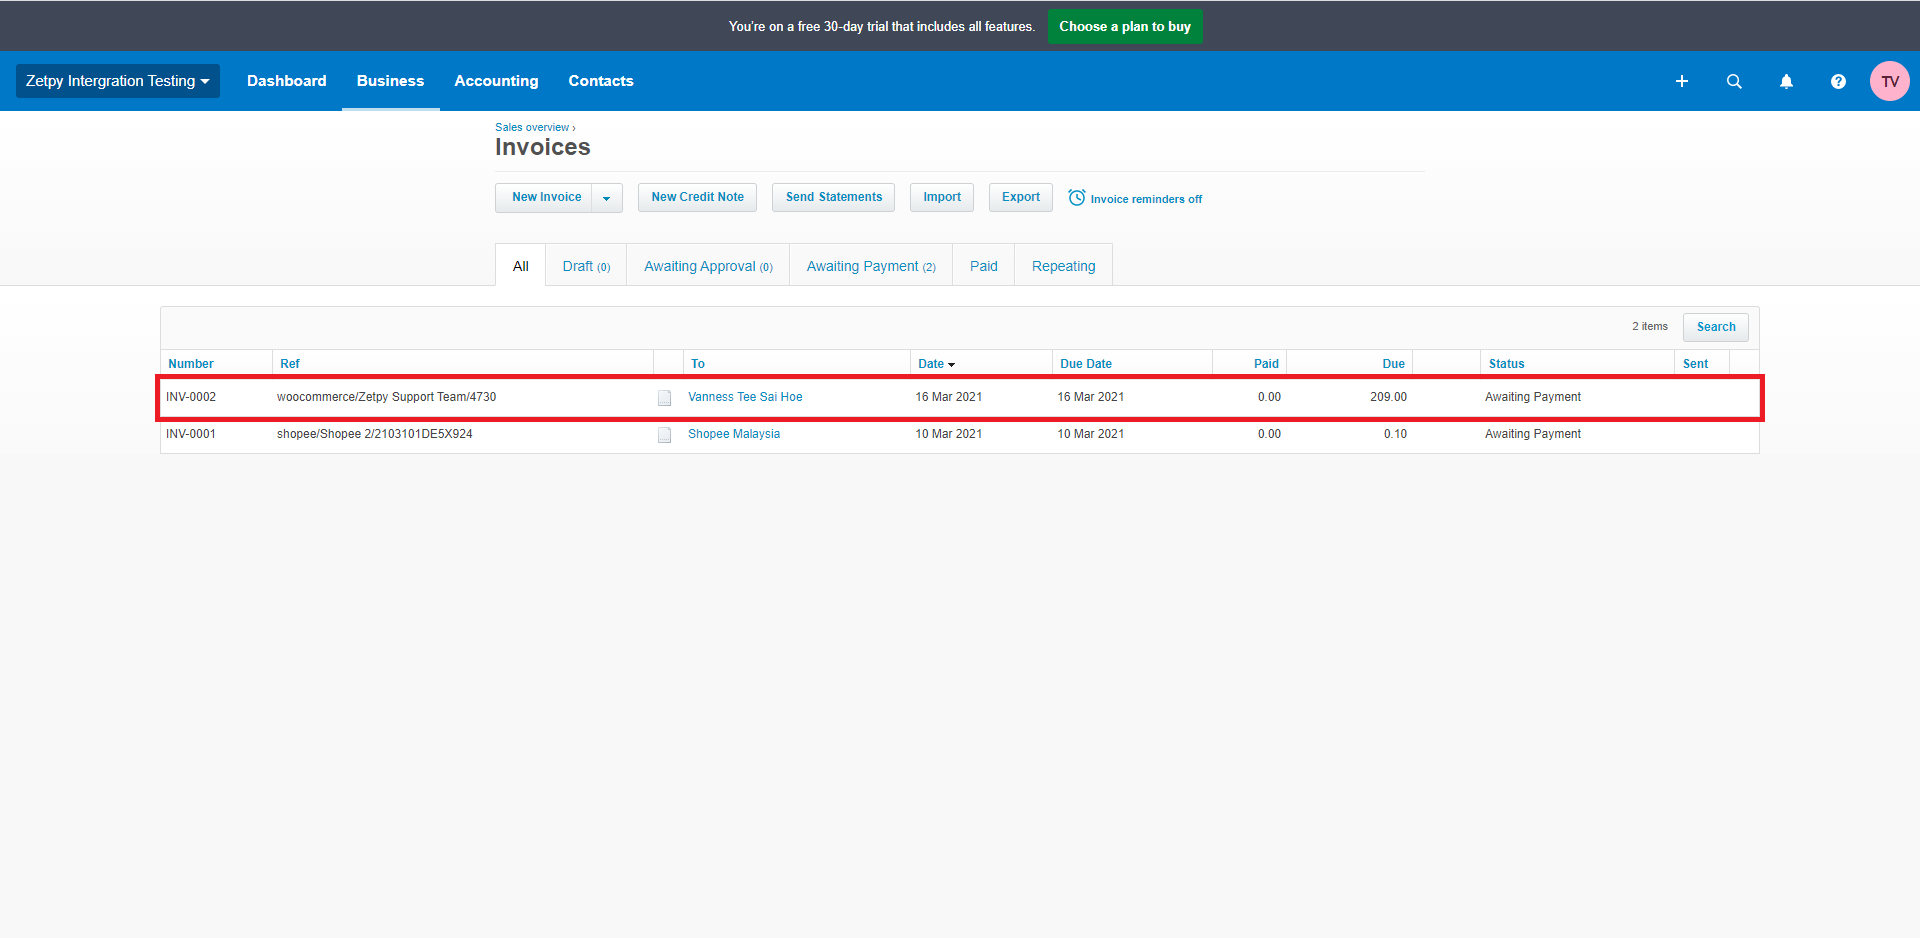Open the invoice list Search button

pos(1715,327)
